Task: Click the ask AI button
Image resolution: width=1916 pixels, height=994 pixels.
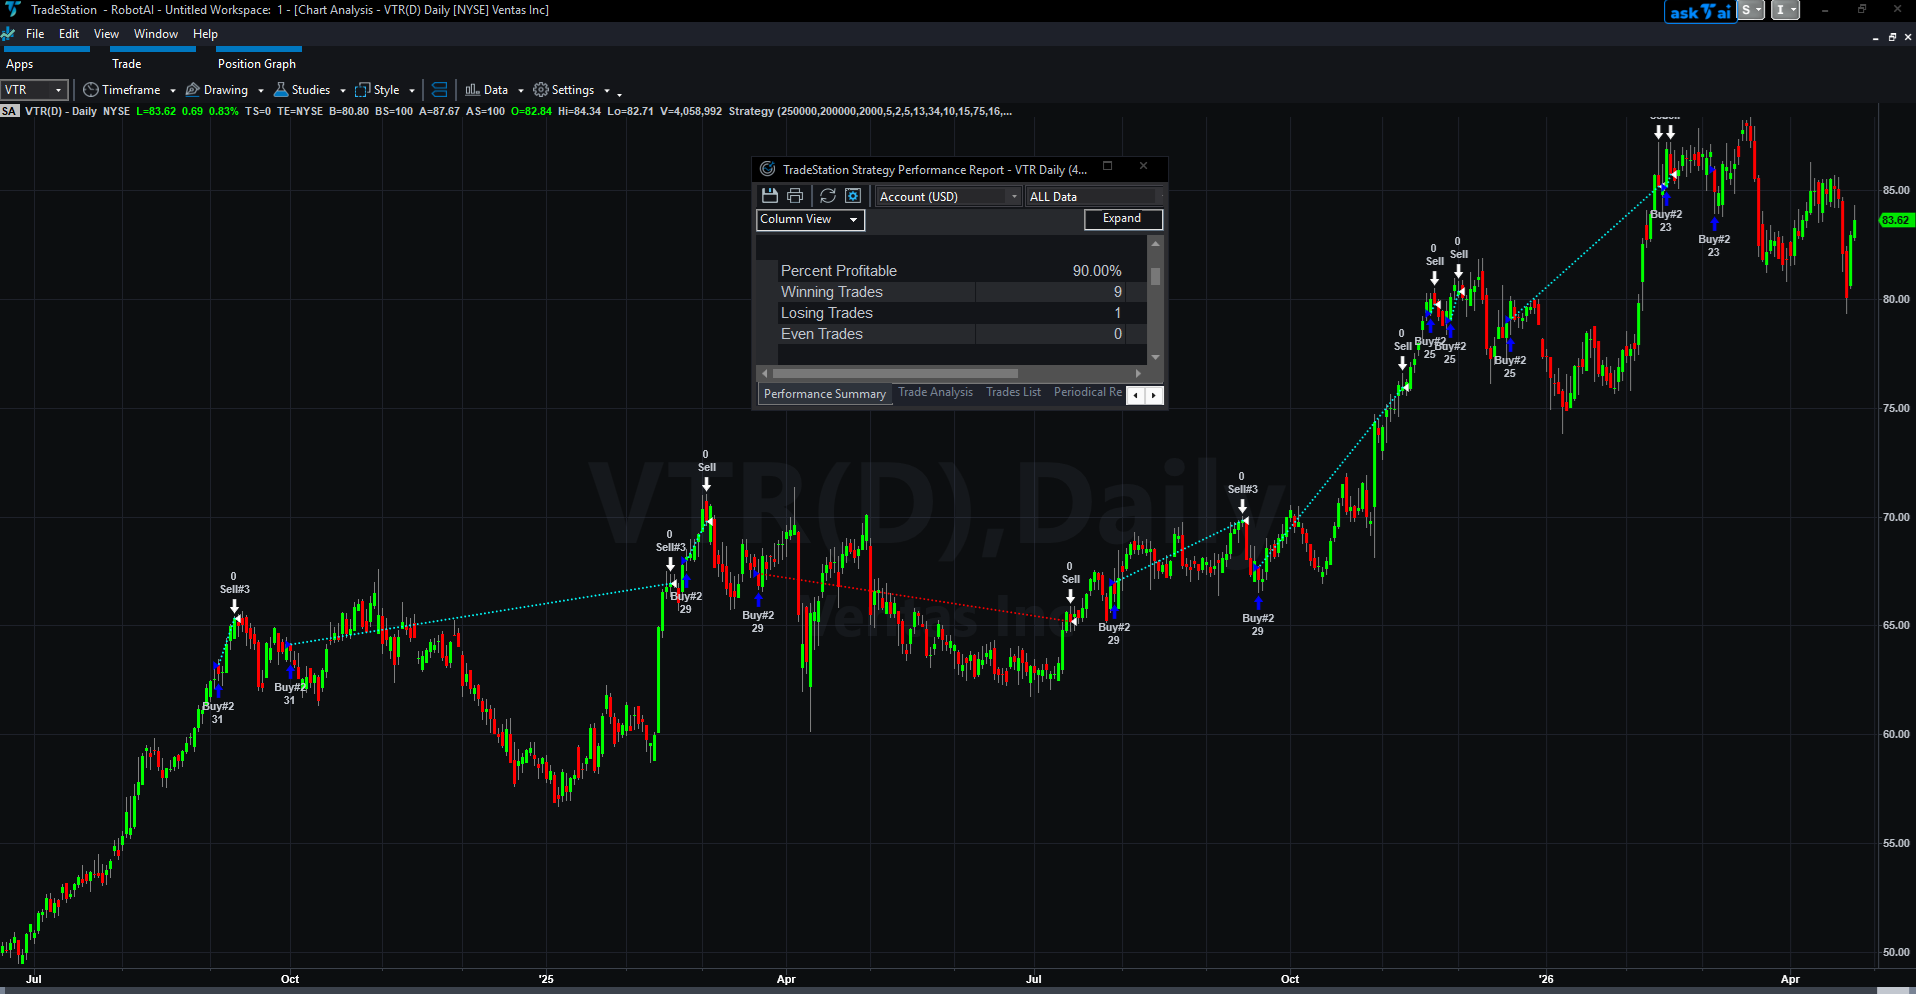Action: tap(1699, 11)
